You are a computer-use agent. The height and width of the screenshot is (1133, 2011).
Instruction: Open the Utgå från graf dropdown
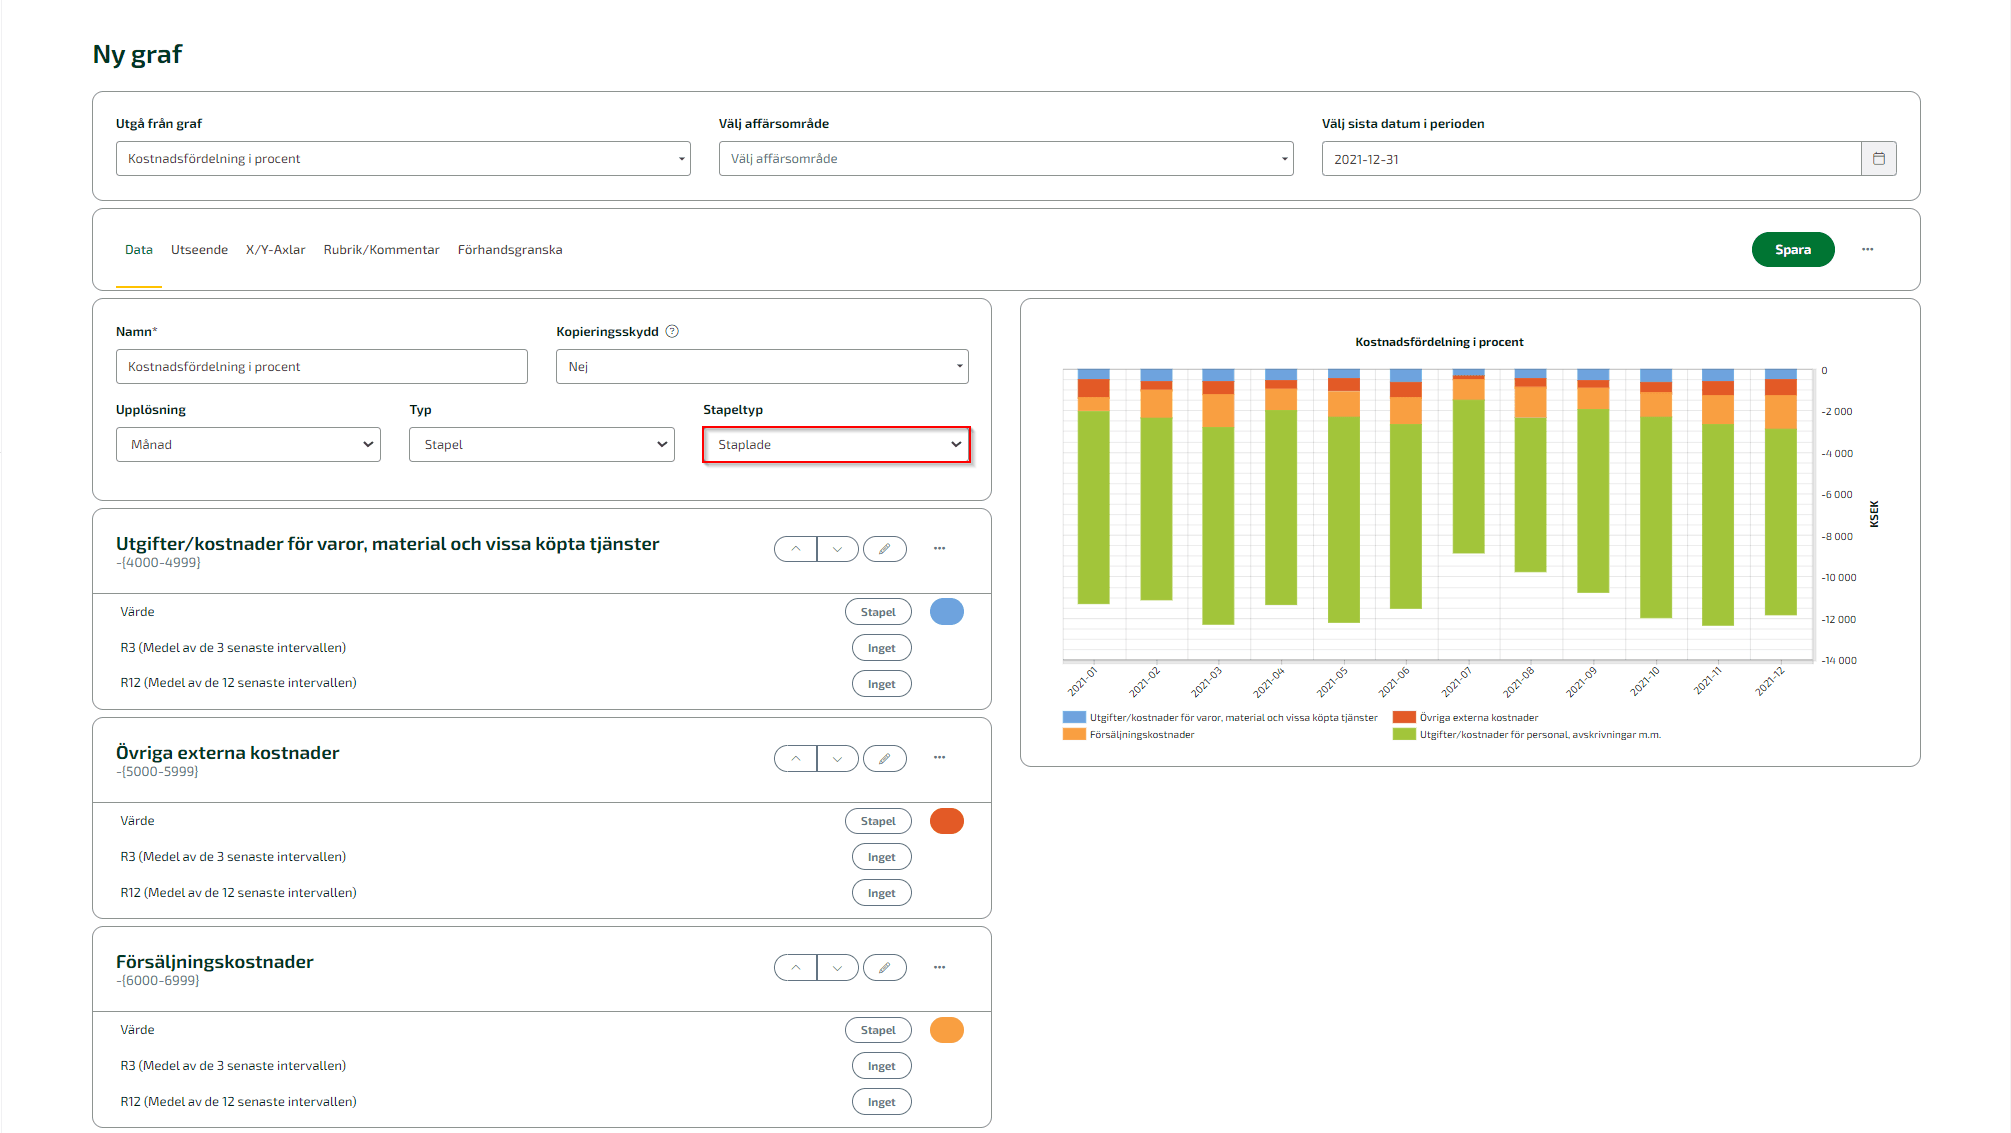coord(403,159)
